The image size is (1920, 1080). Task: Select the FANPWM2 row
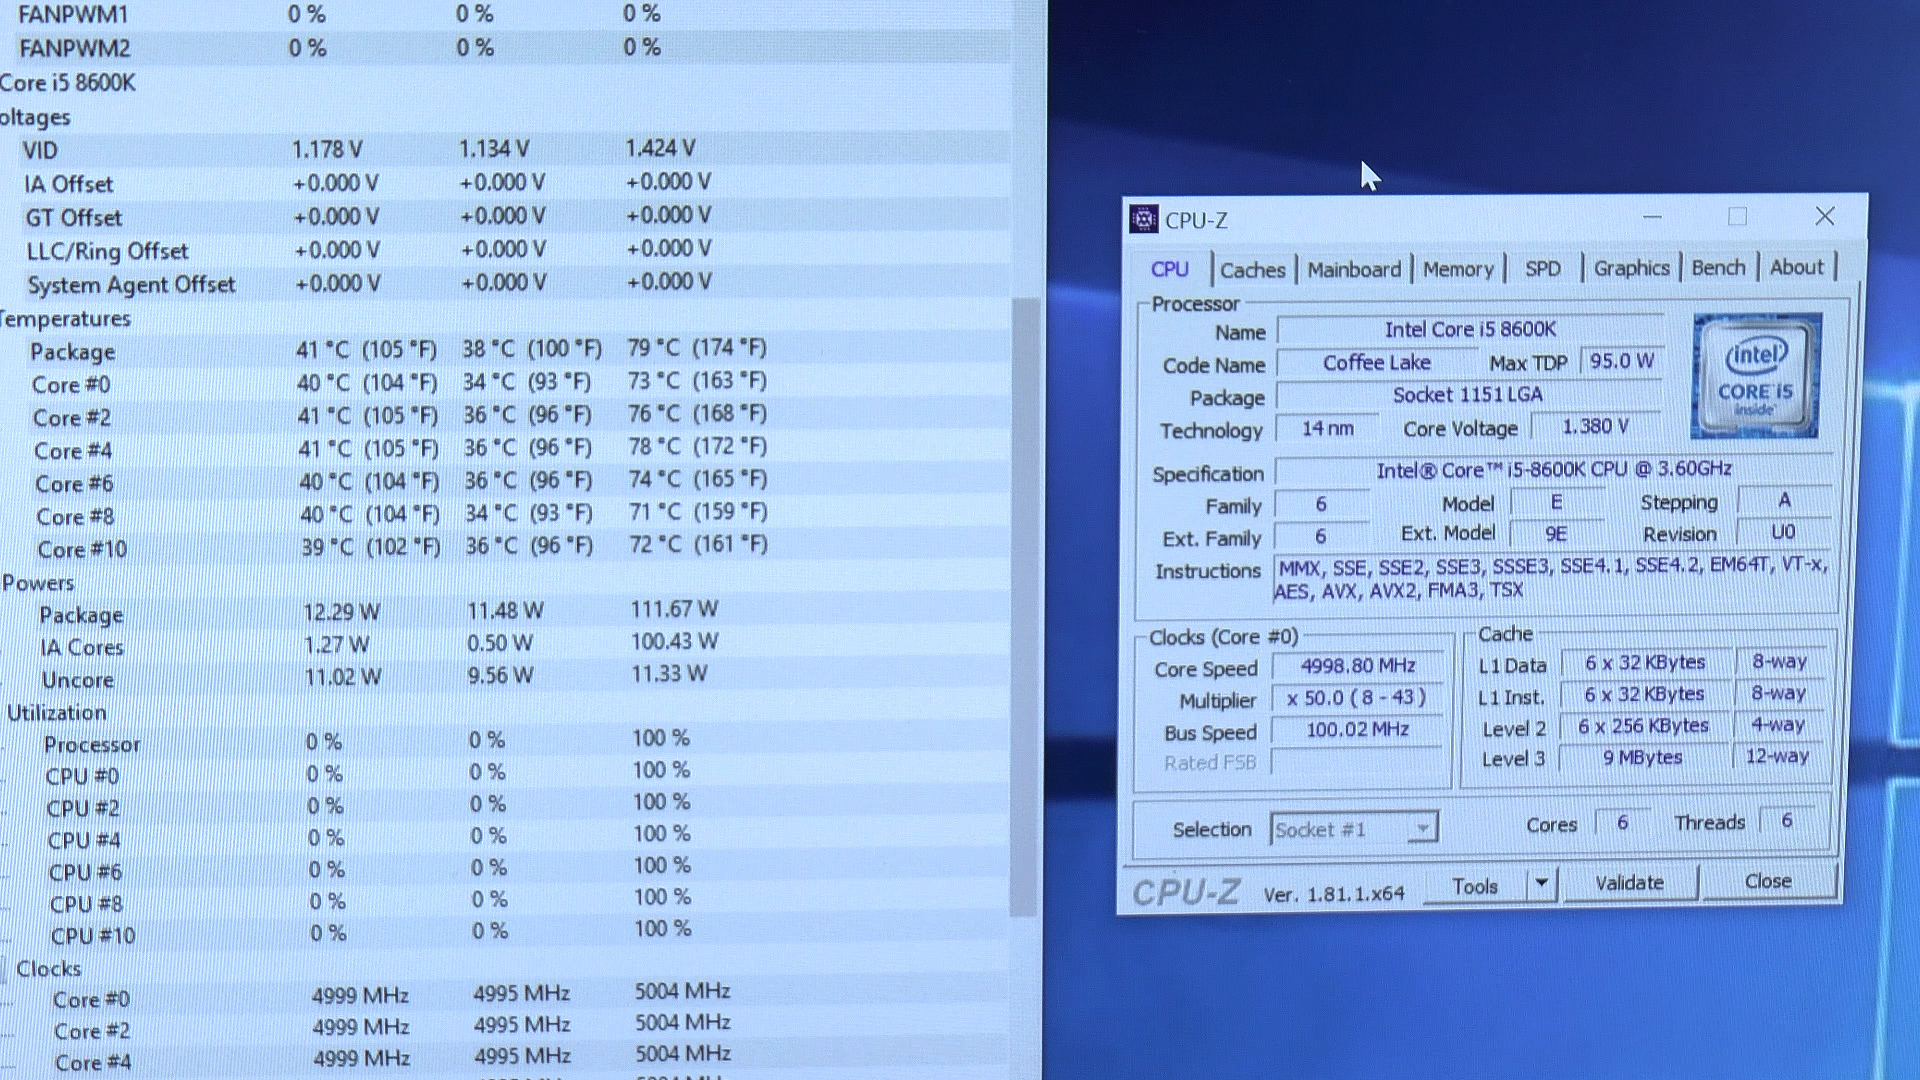click(505, 47)
